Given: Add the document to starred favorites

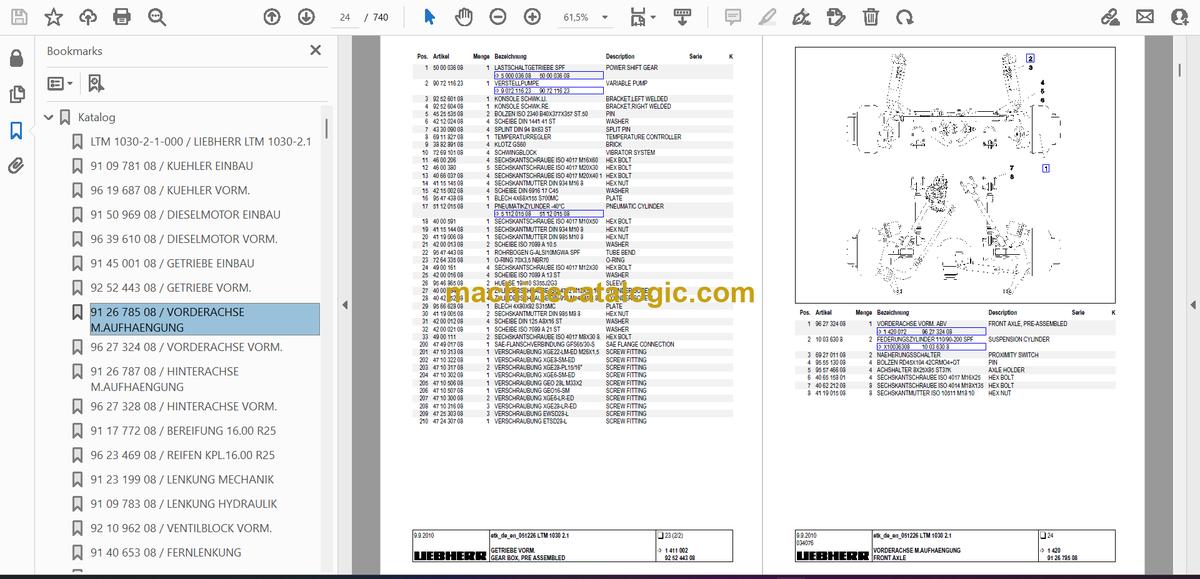Looking at the screenshot, I should 54,17.
